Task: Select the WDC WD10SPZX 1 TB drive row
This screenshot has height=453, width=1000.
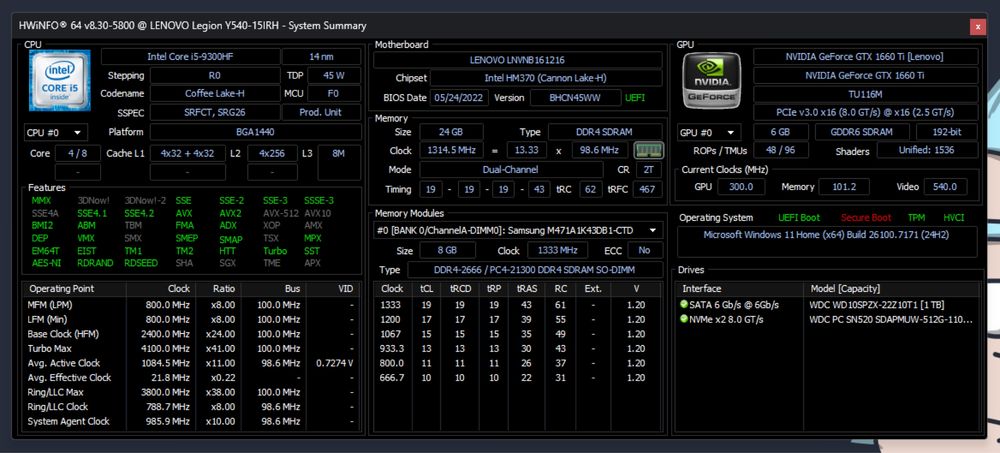Action: 827,305
